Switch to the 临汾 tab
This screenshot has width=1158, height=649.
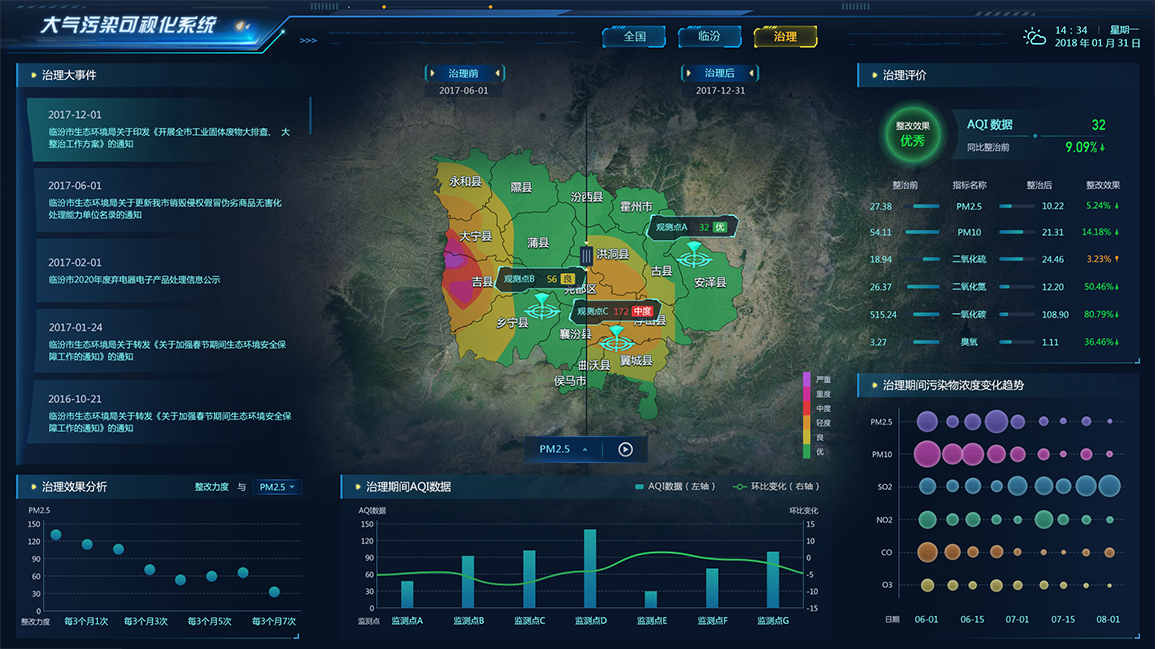click(x=709, y=37)
